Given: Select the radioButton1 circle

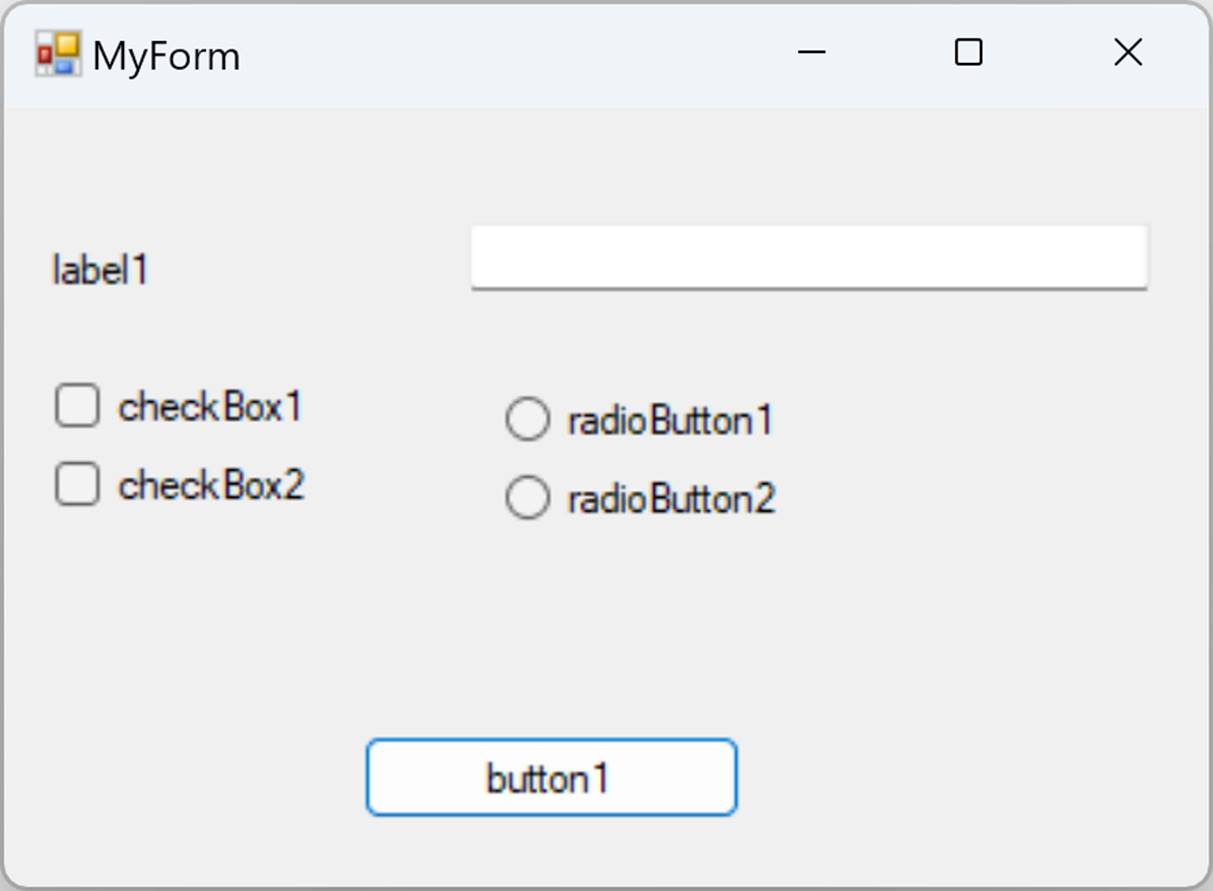Looking at the screenshot, I should (527, 419).
